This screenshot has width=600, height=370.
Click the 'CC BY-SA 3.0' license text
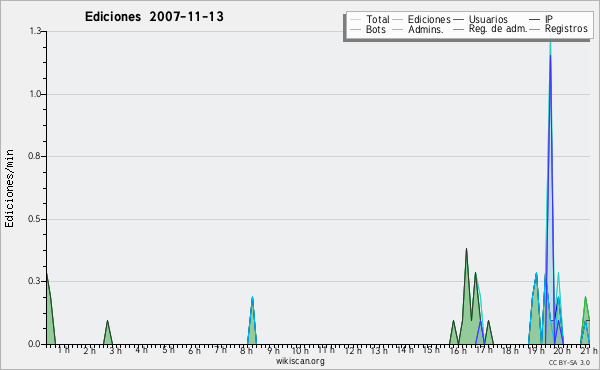click(569, 362)
